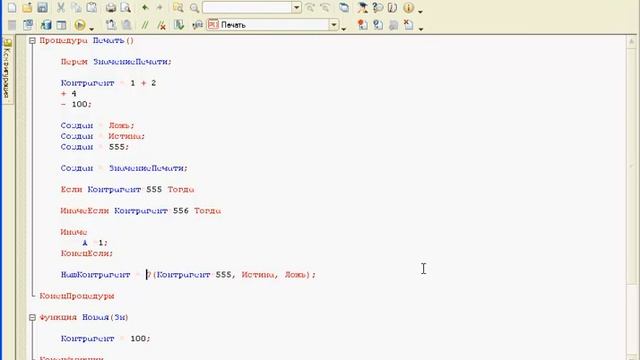Start debugging with the yellow play icon

point(80,25)
